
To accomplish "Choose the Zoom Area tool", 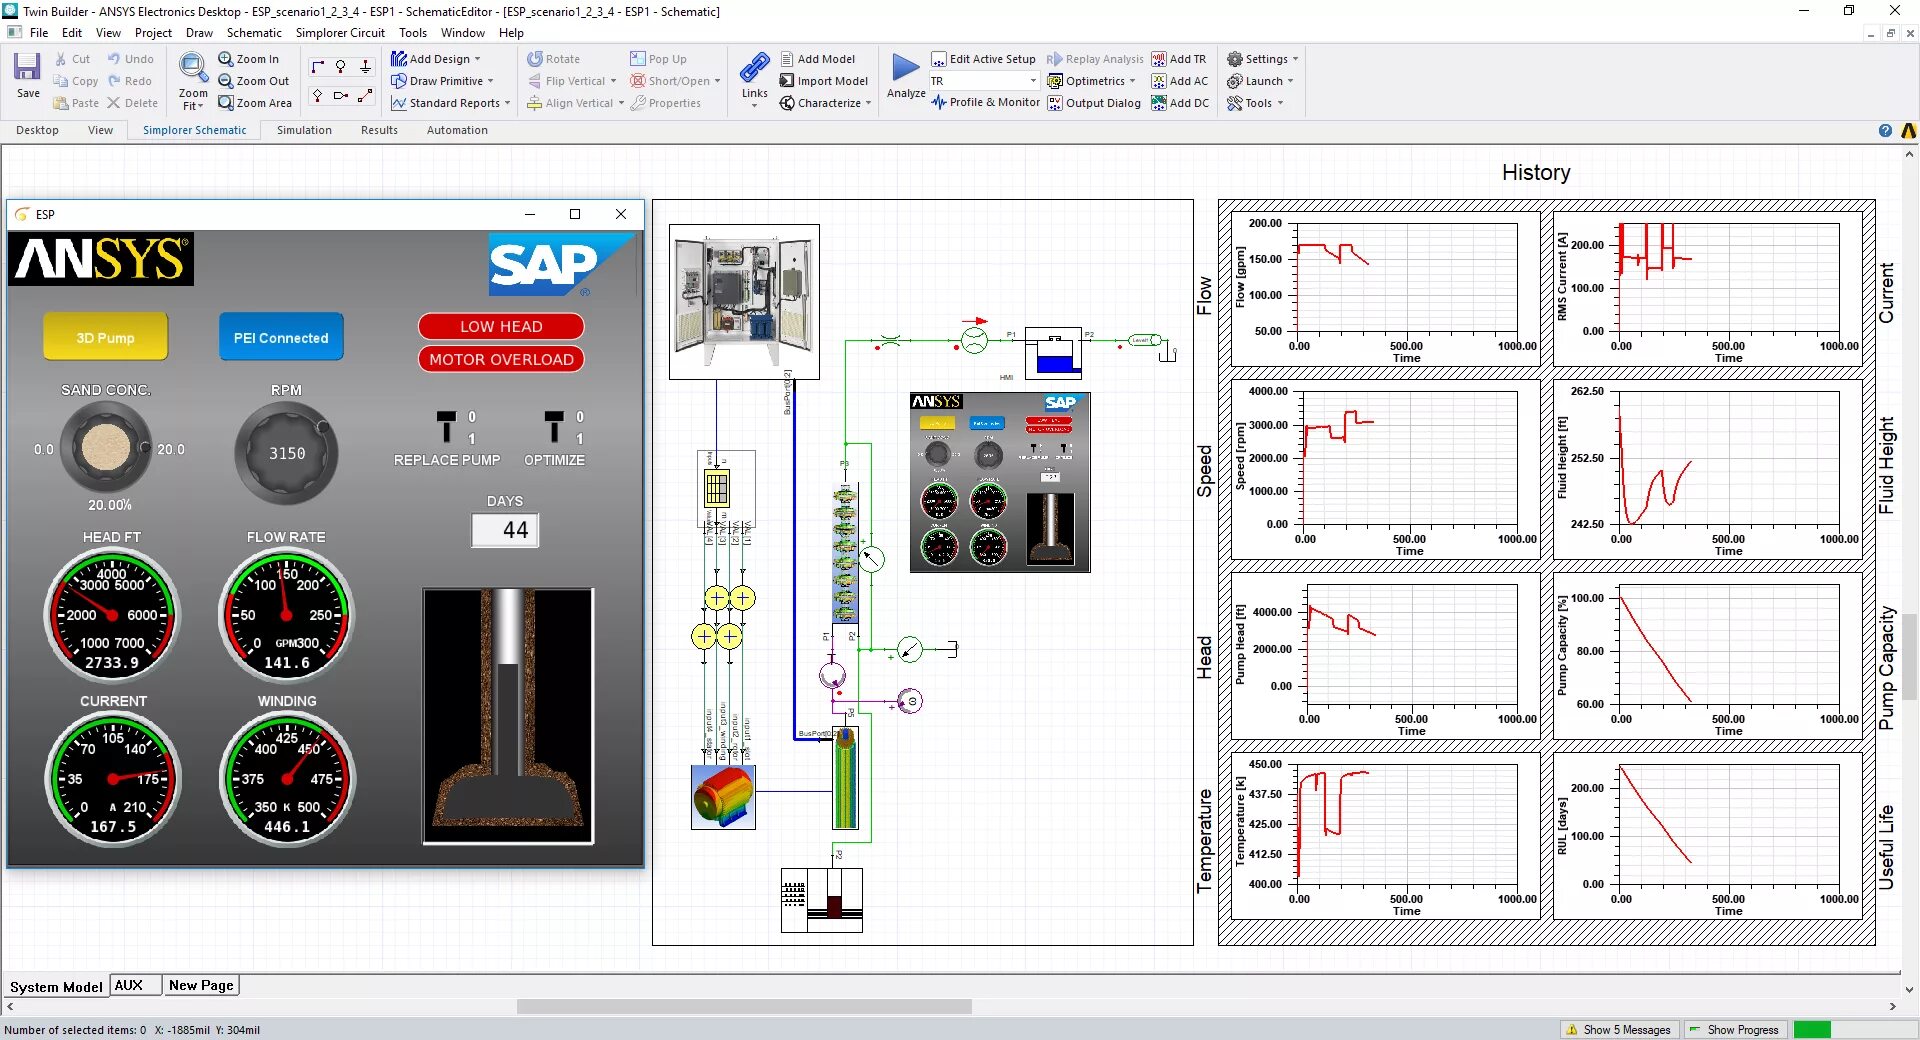I will click(255, 103).
